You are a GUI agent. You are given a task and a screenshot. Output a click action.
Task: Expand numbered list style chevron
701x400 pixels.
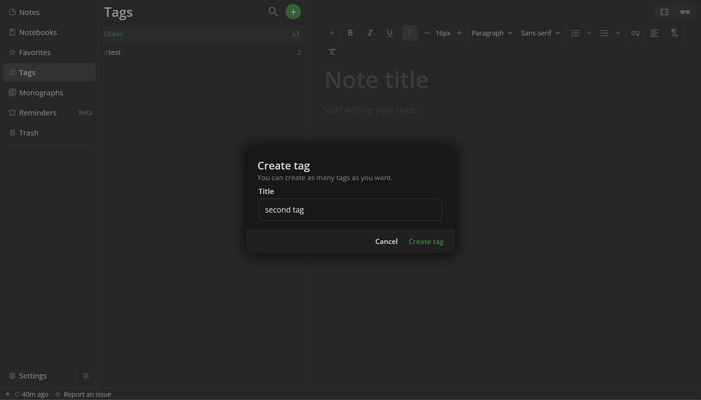click(589, 33)
